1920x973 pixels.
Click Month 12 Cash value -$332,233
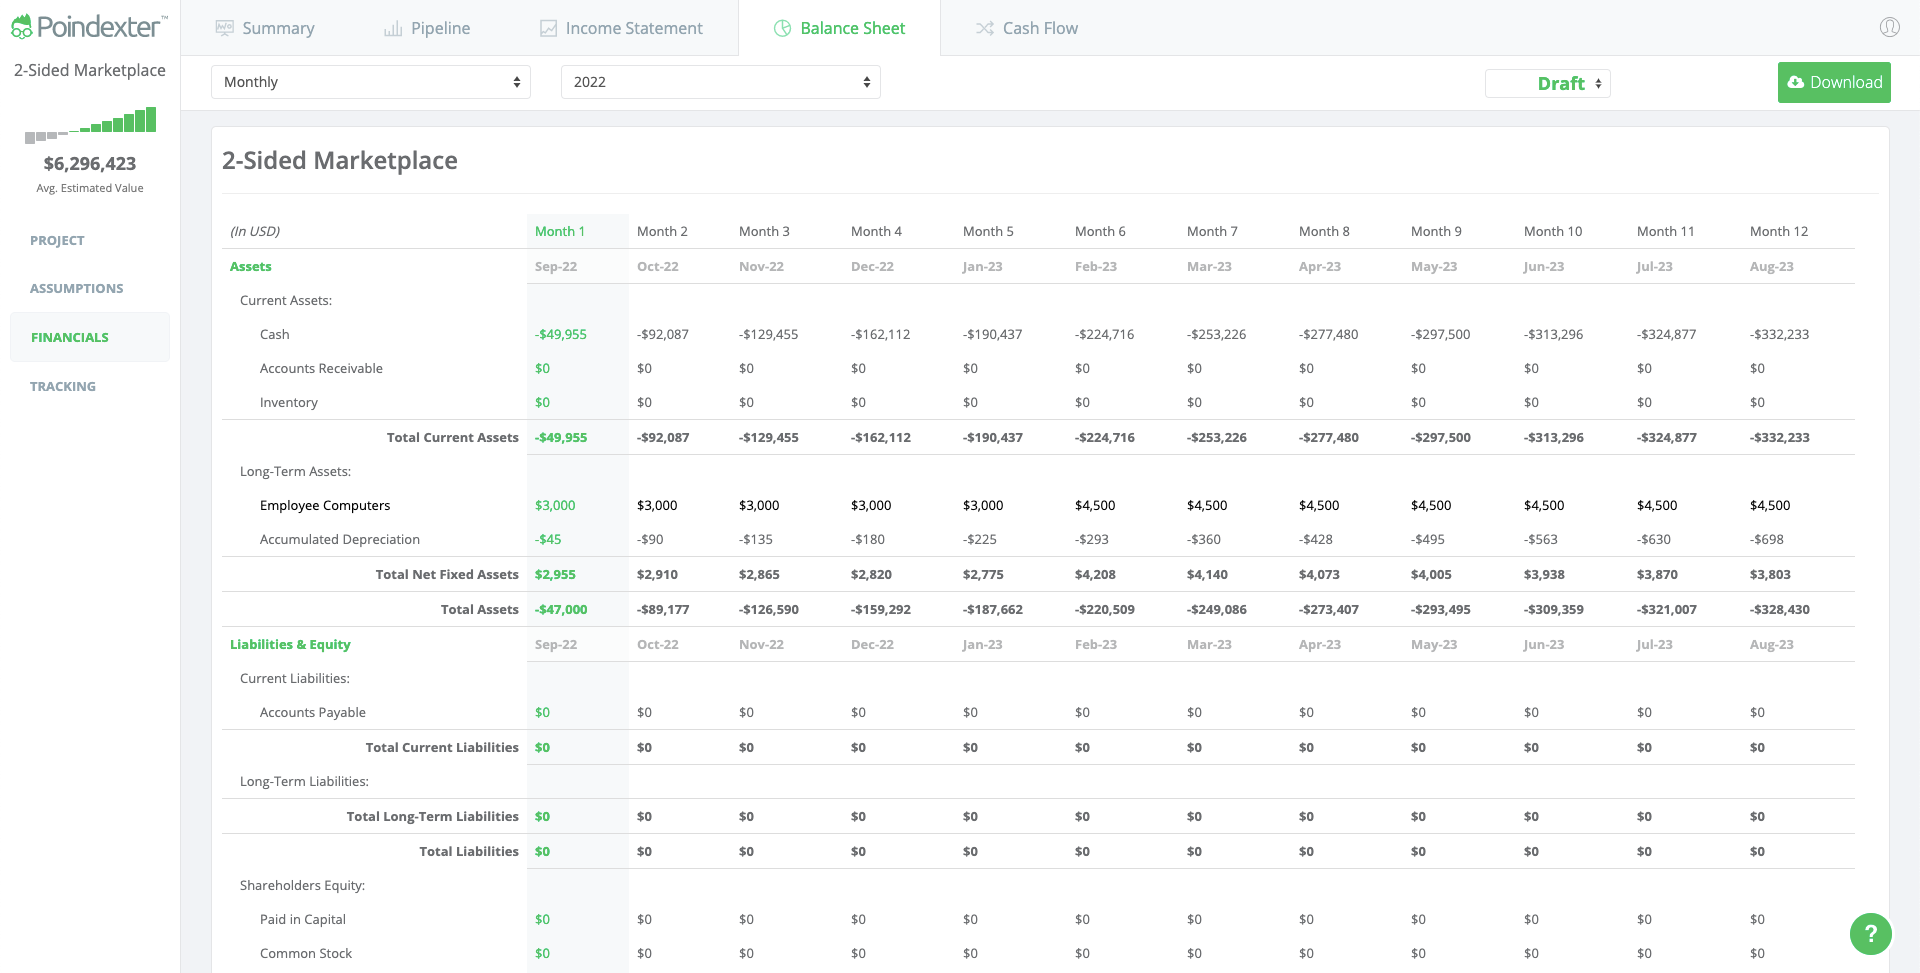tap(1780, 334)
